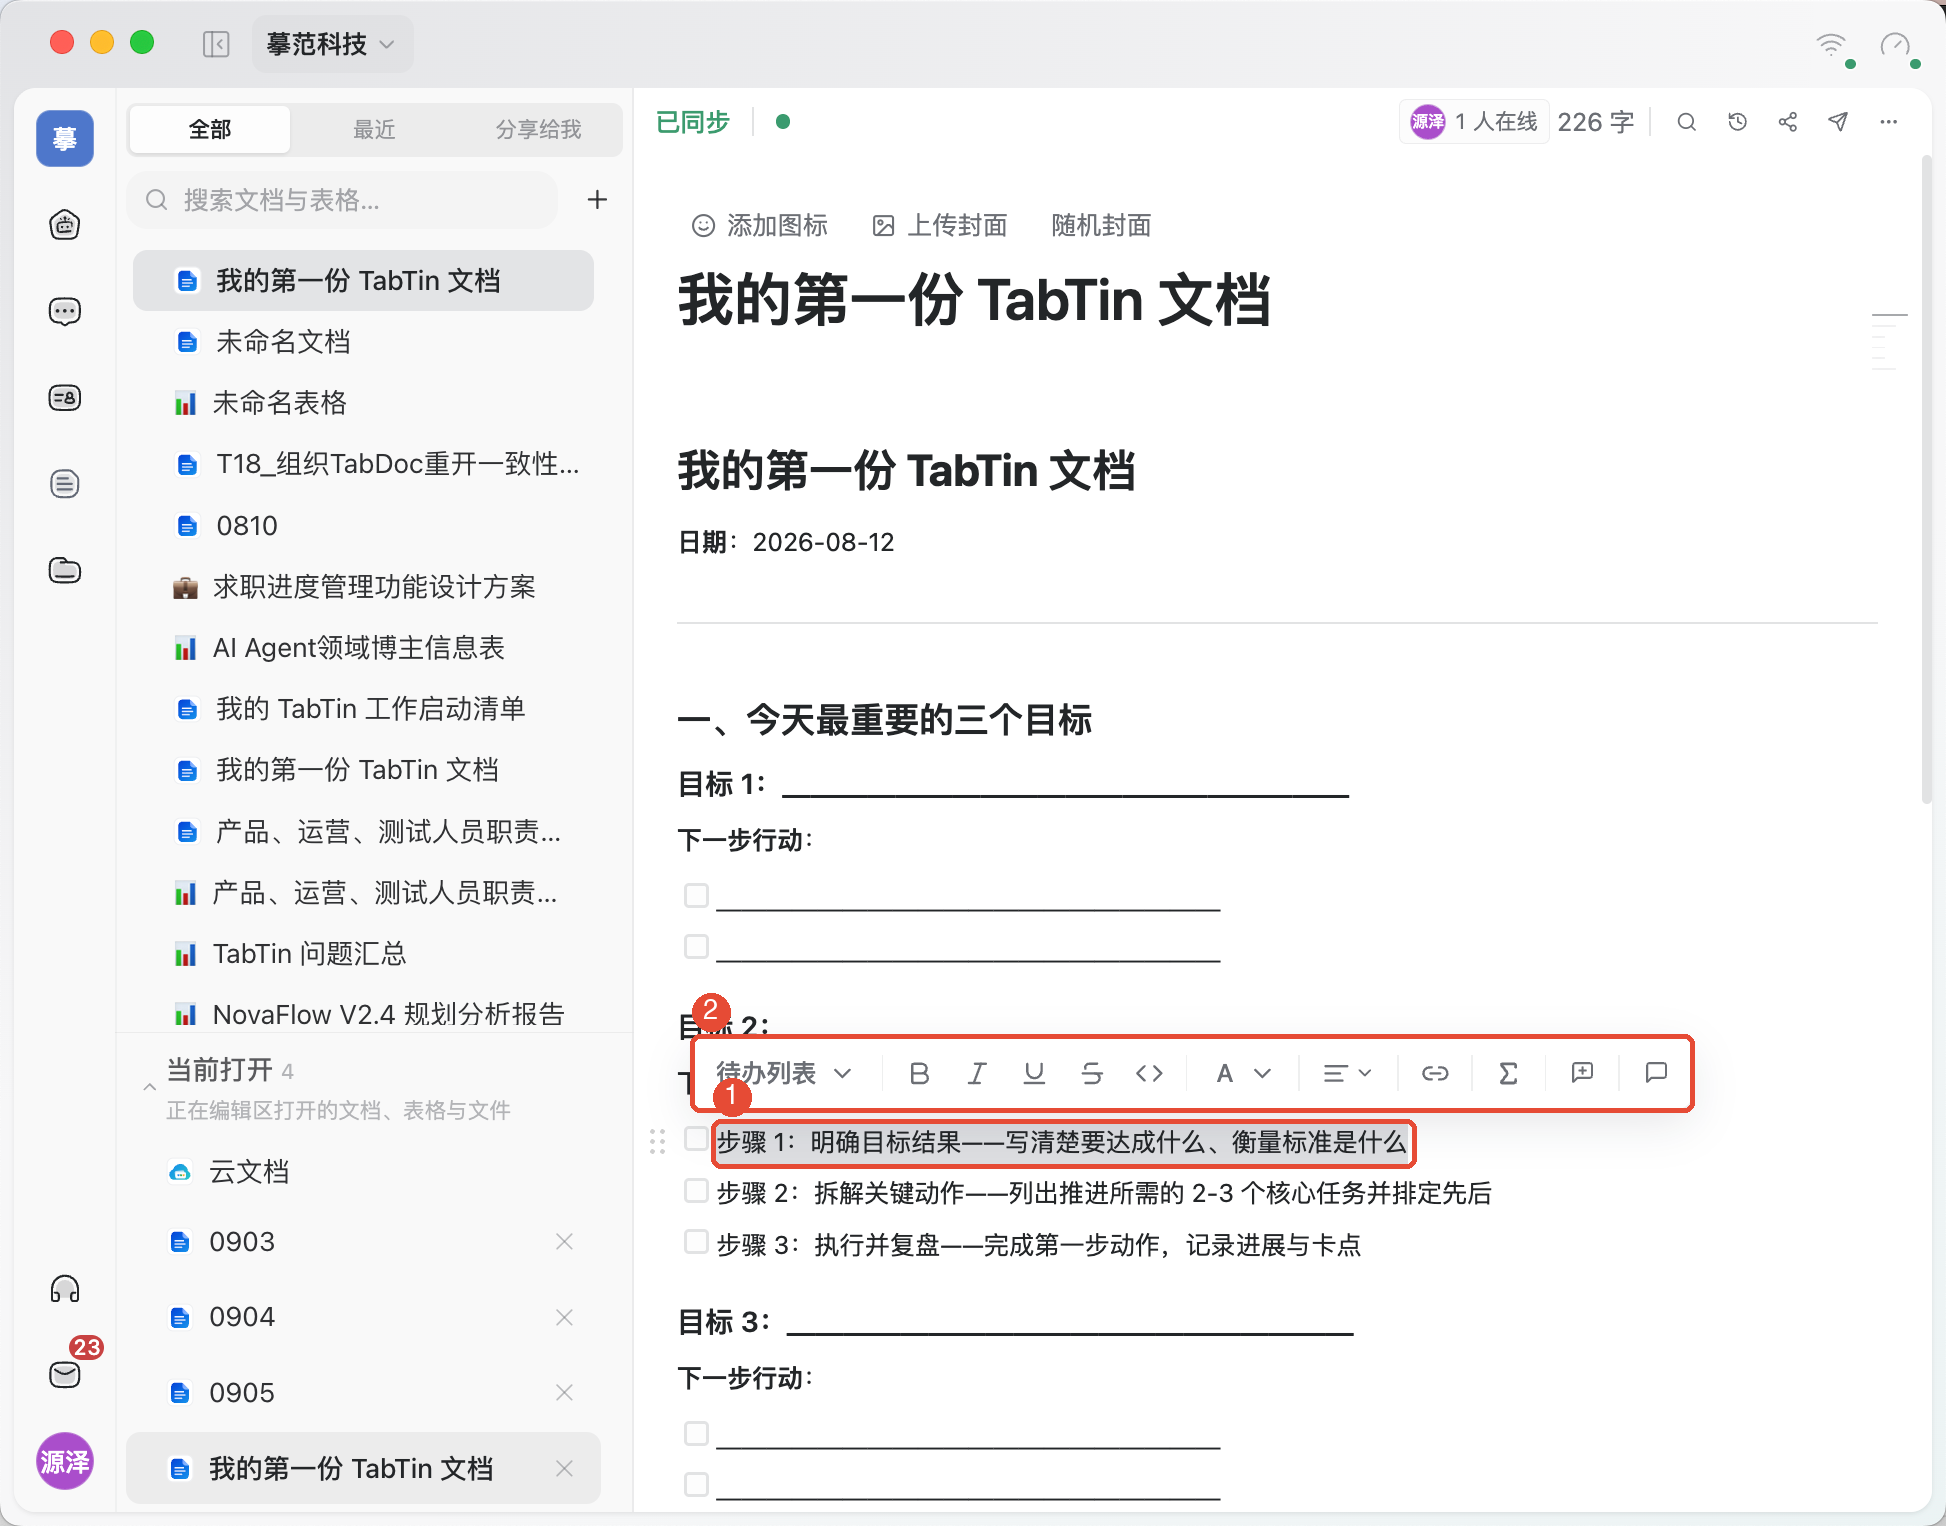1946x1526 pixels.
Task: Click the 226 字 word count
Action: tap(1595, 122)
